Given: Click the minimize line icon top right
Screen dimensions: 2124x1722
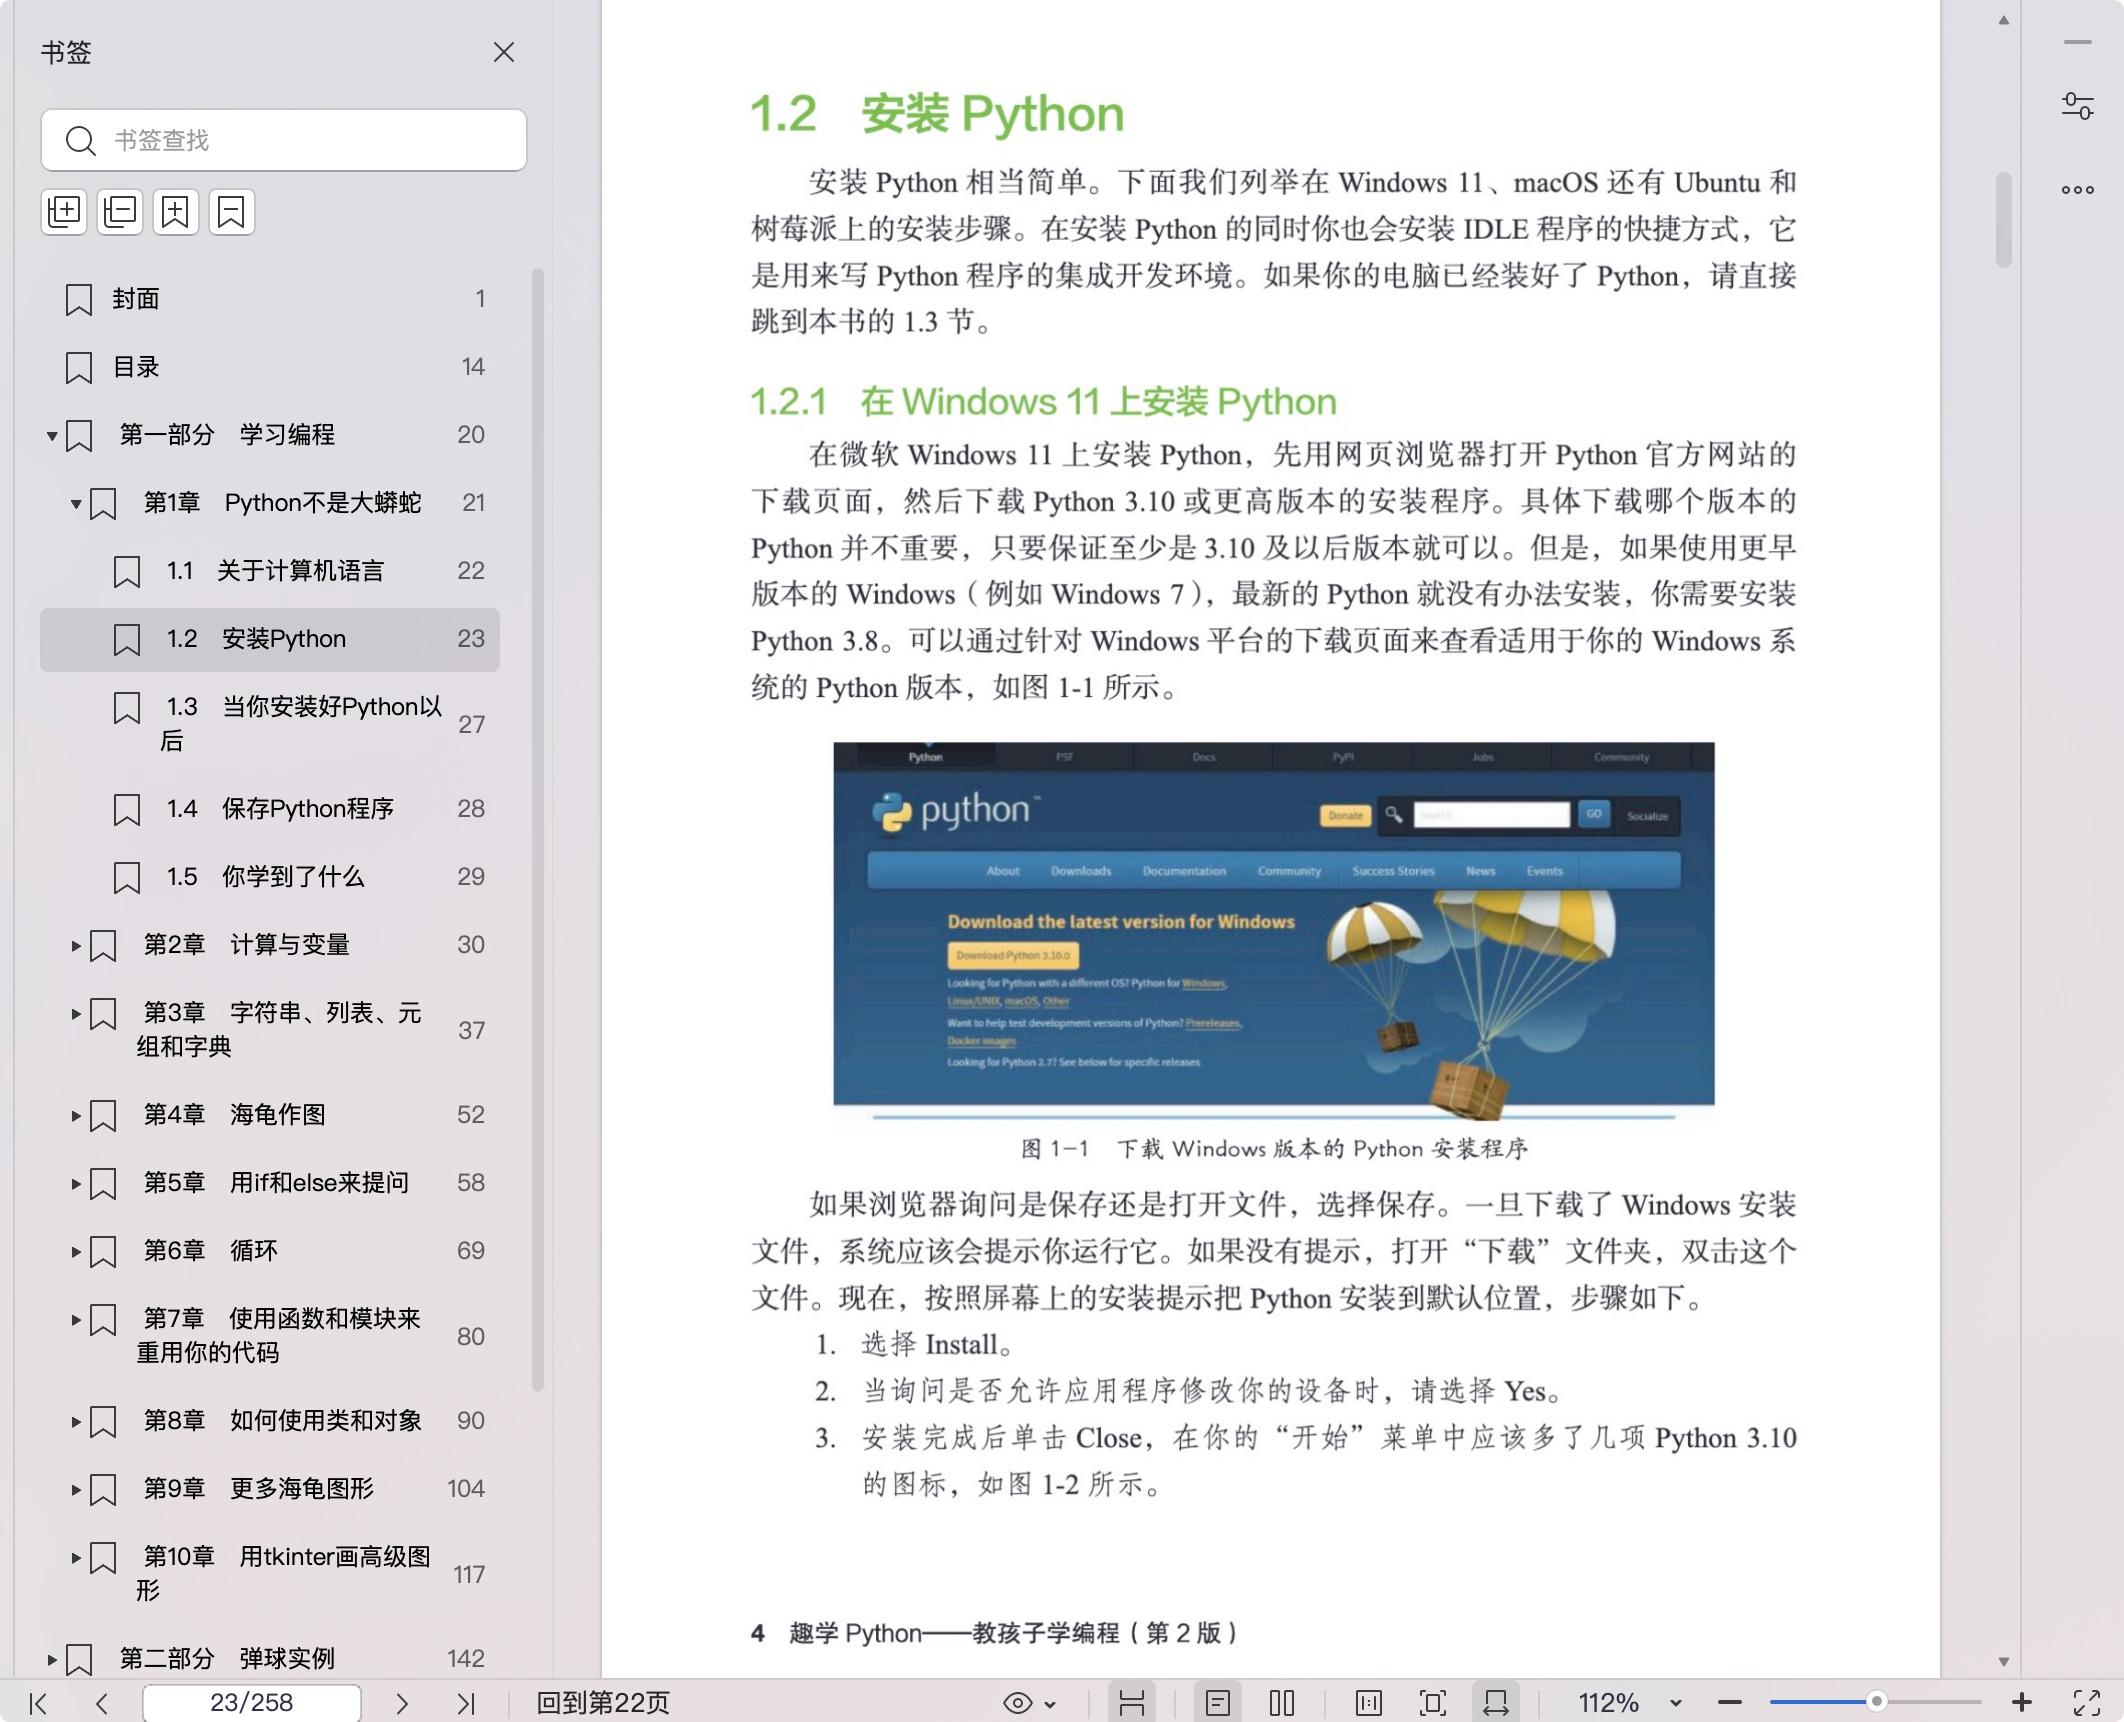Looking at the screenshot, I should pos(2078,42).
